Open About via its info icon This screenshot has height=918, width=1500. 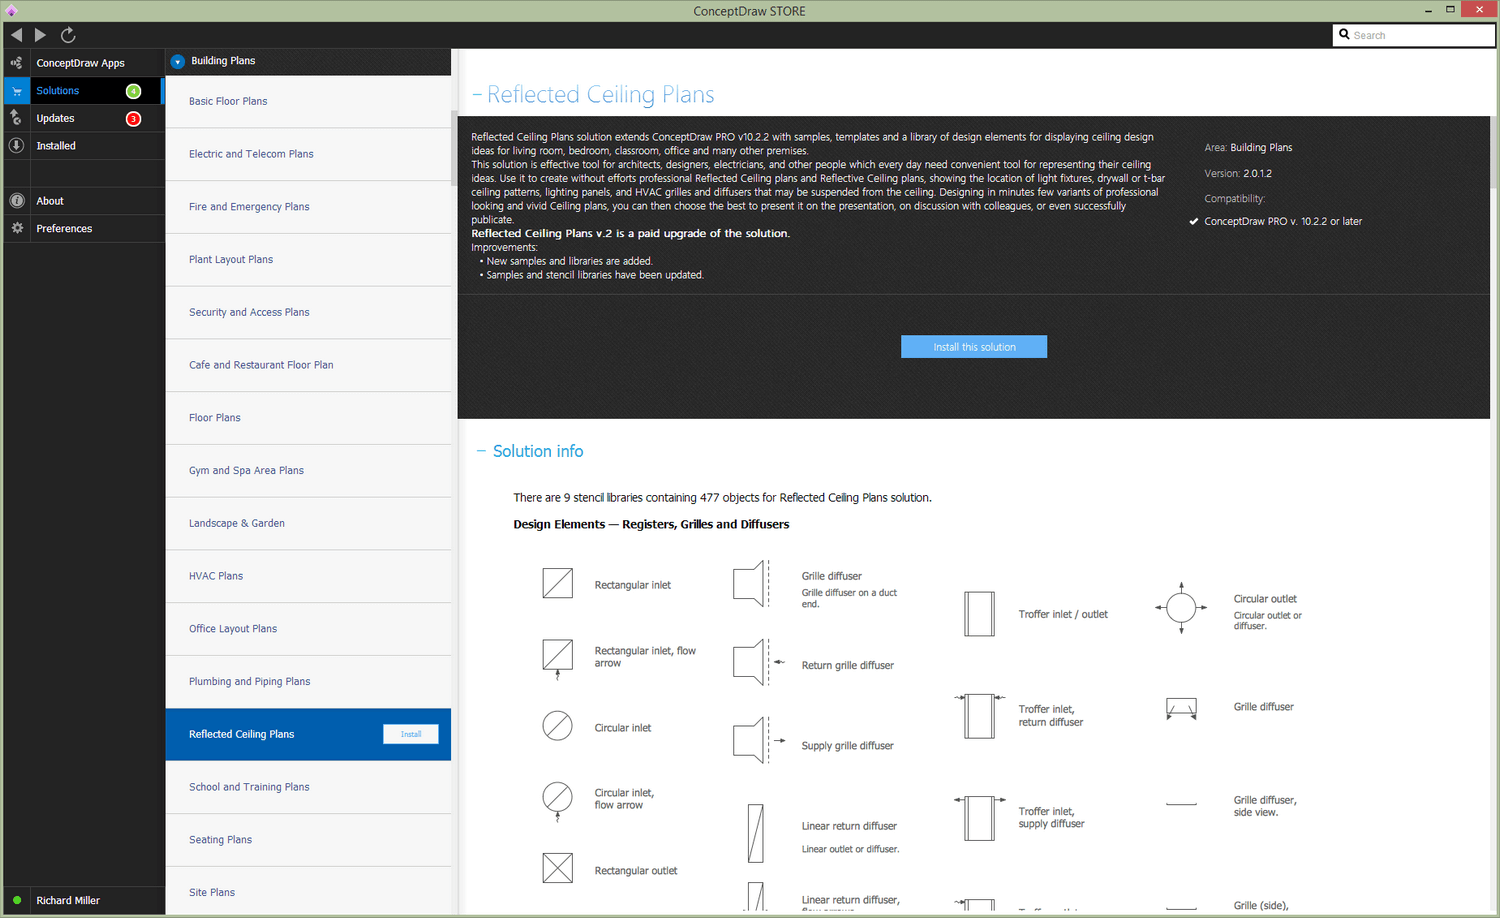(16, 201)
